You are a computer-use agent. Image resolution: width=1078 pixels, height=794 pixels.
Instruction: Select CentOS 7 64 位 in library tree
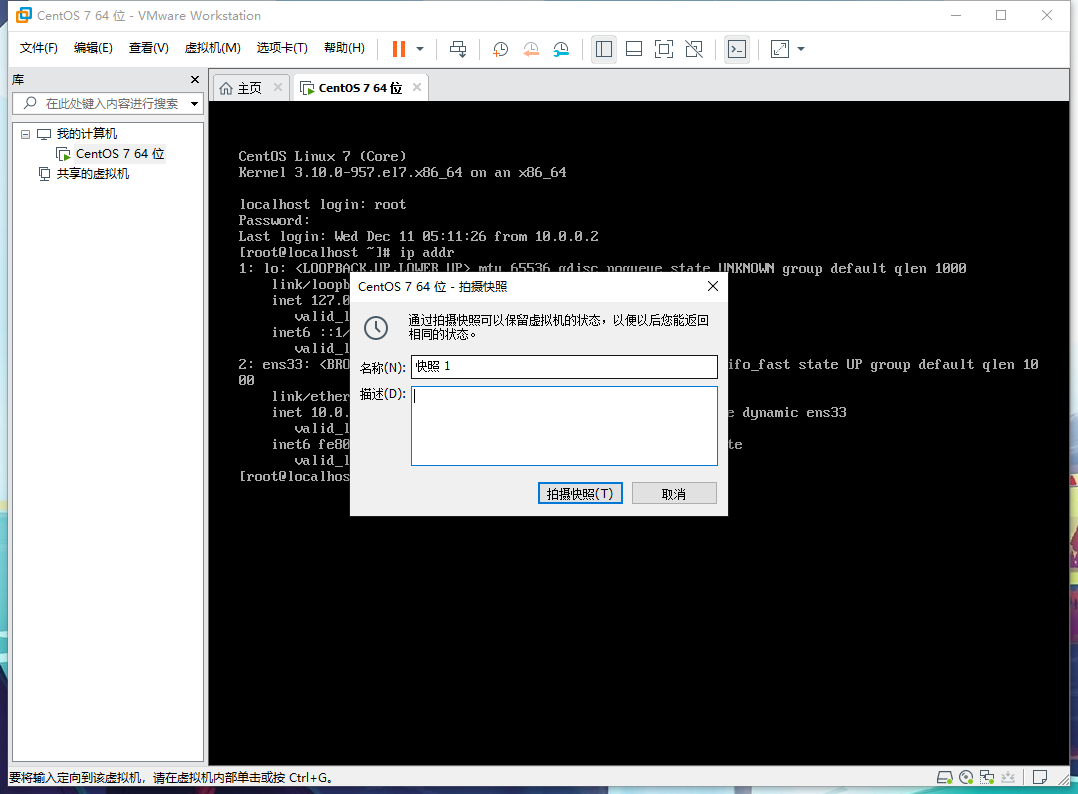click(120, 154)
